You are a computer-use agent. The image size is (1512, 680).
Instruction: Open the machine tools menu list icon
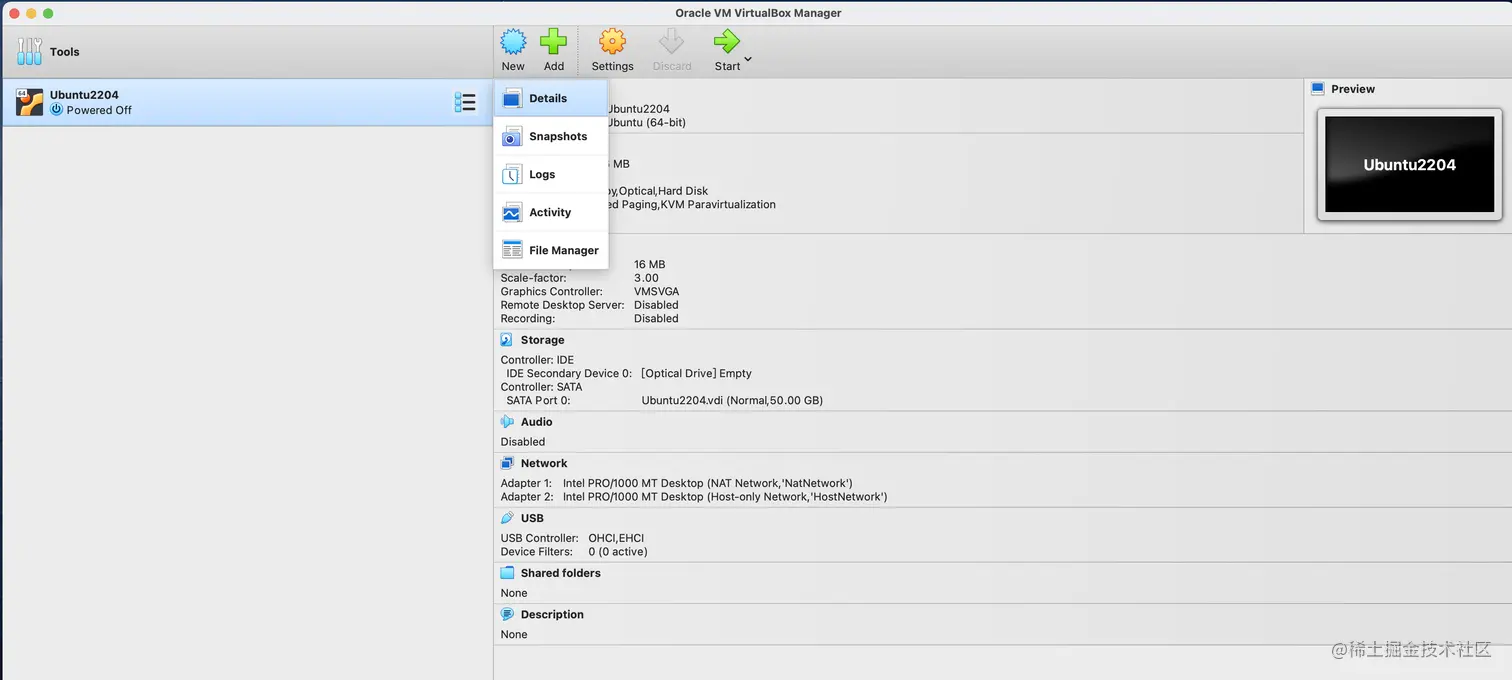(x=465, y=102)
